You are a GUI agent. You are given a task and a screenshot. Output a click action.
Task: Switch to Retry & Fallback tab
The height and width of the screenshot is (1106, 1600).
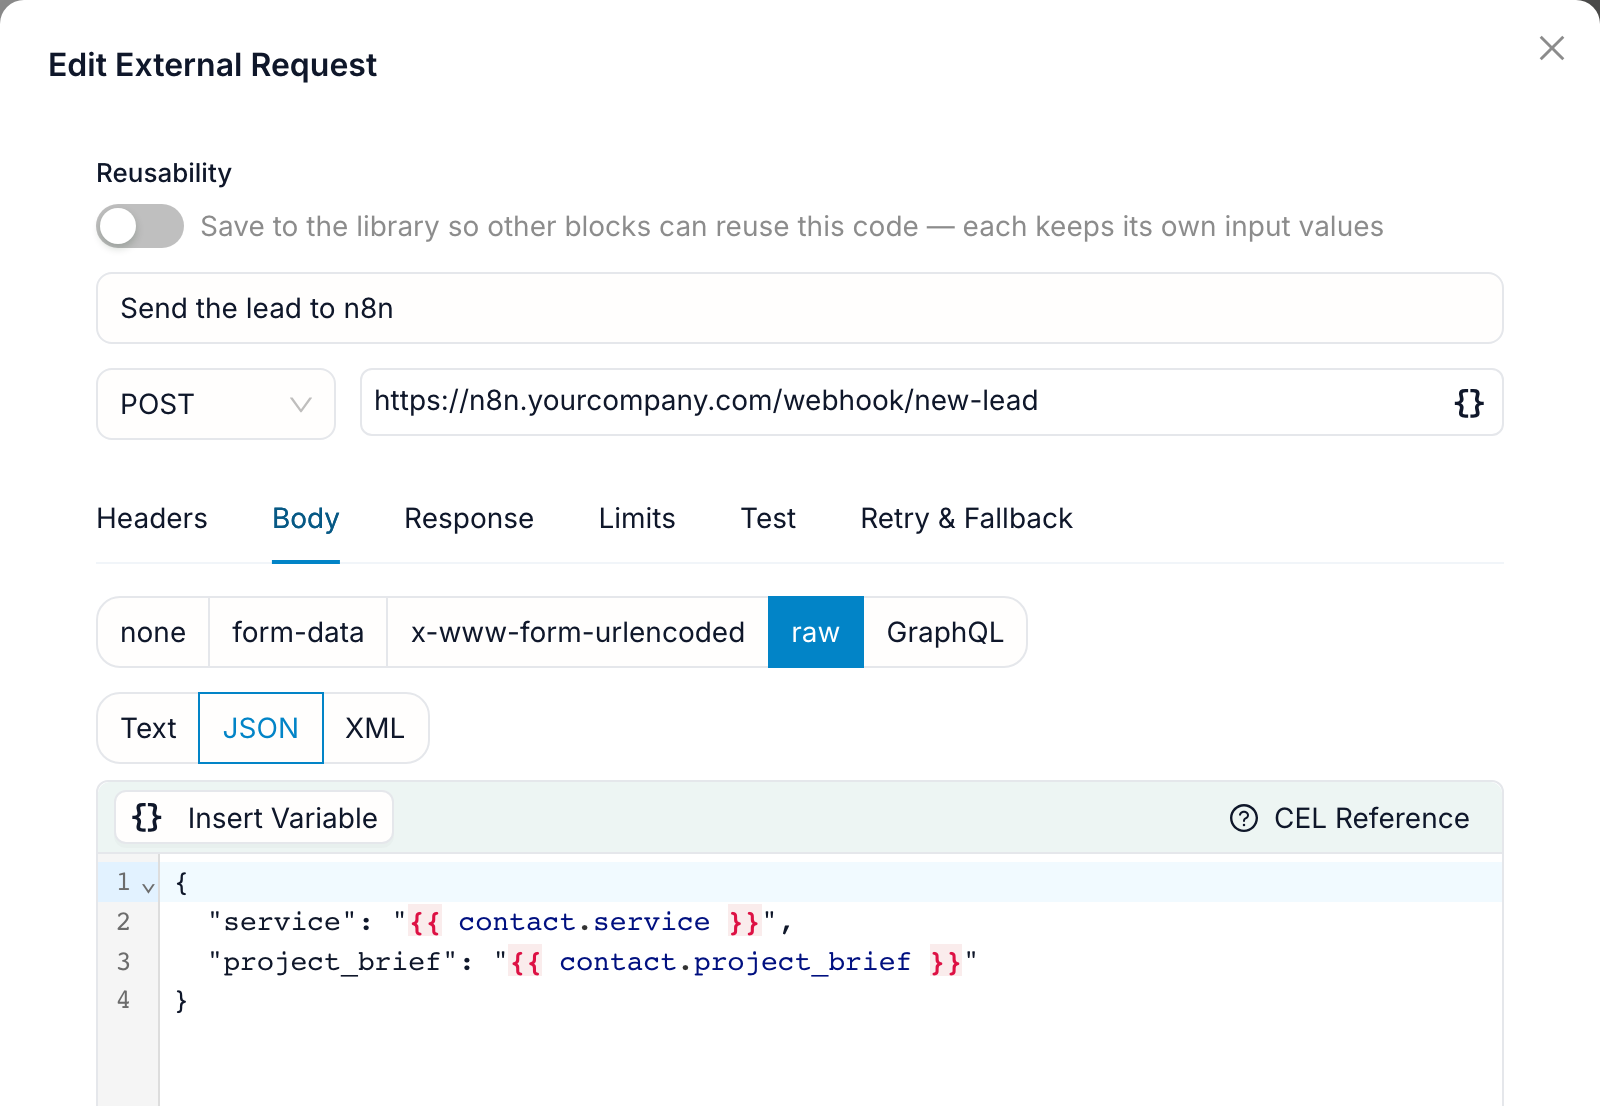966,518
